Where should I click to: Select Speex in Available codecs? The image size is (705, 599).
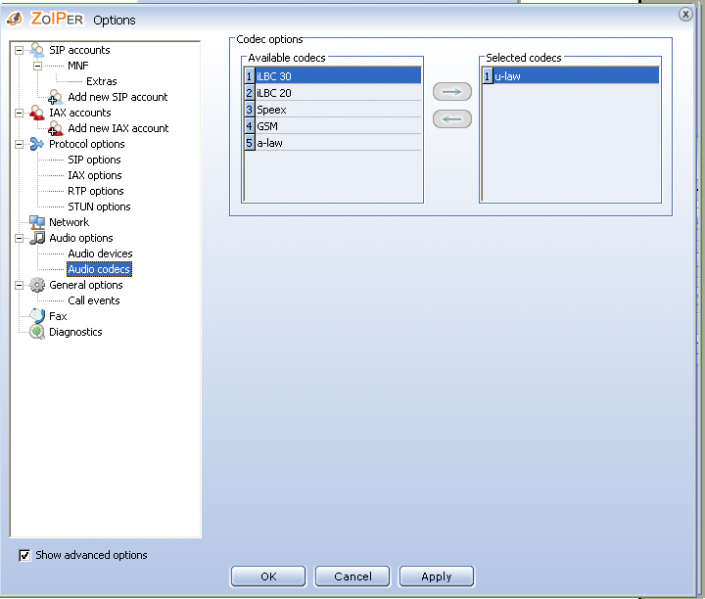click(x=333, y=109)
